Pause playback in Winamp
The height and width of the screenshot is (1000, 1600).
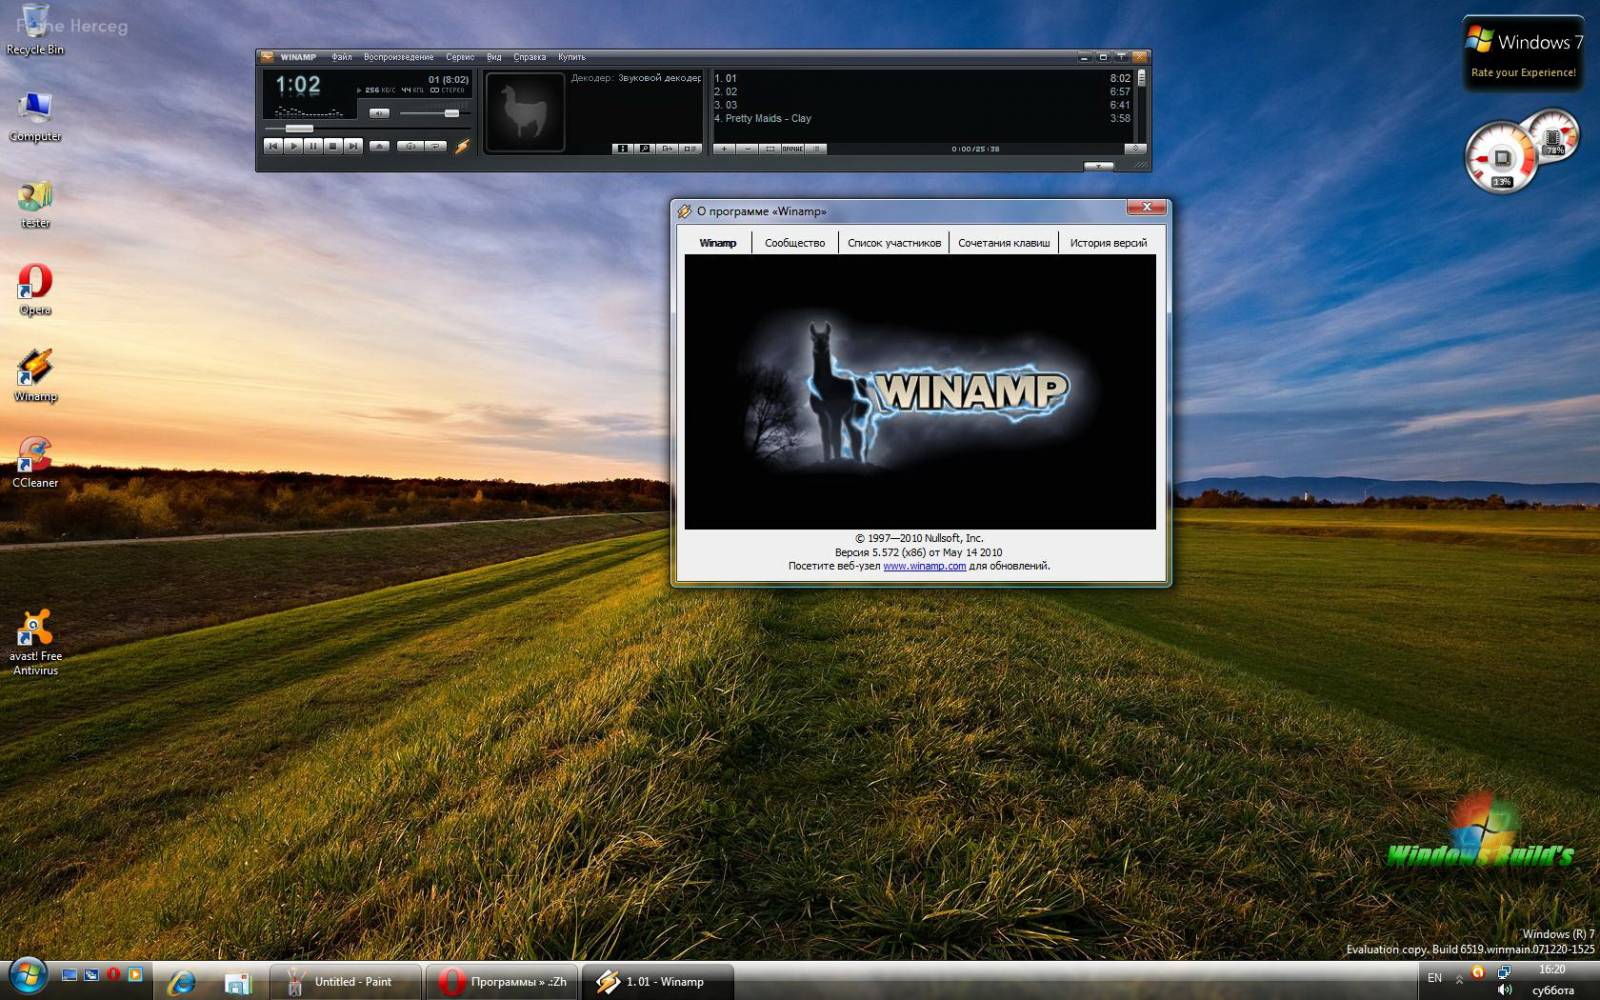coord(313,146)
